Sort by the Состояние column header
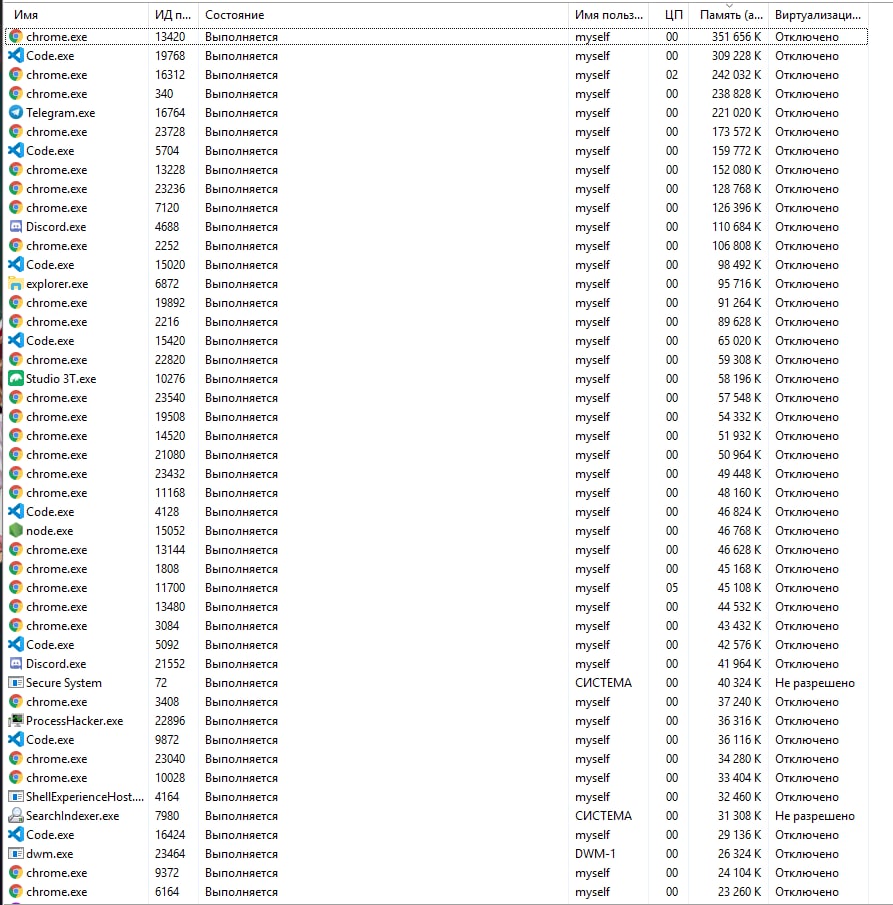This screenshot has height=905, width=893. (x=383, y=15)
